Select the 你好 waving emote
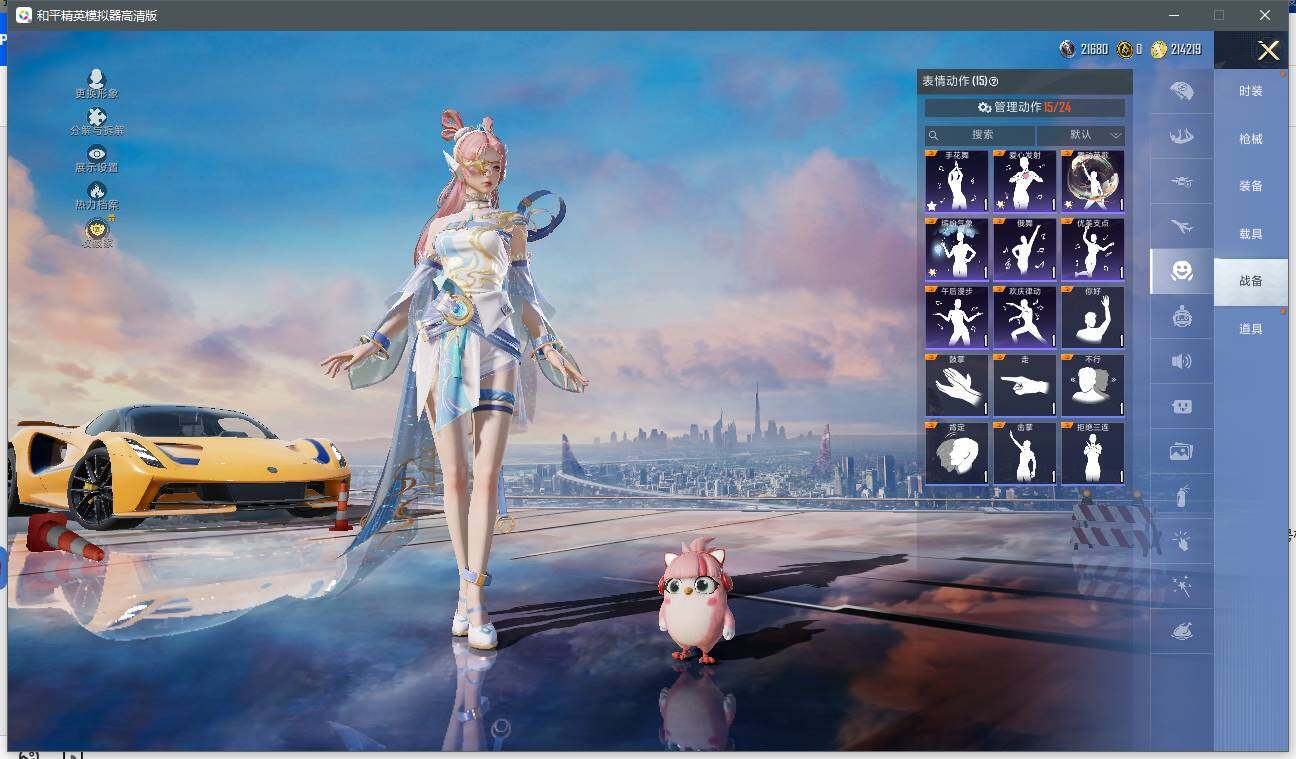The height and width of the screenshot is (759, 1296). (x=1093, y=317)
